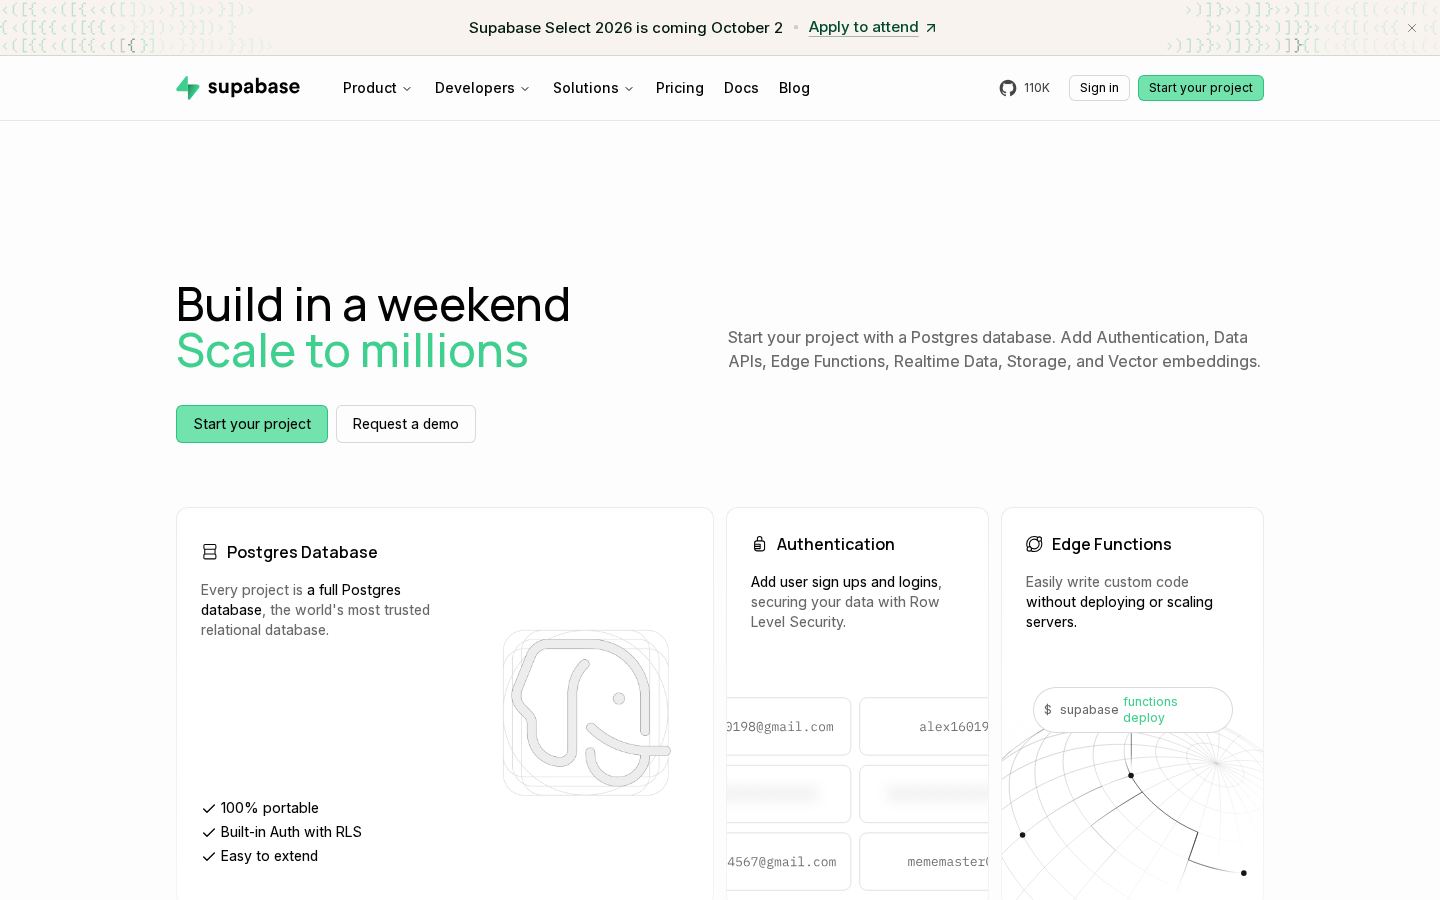Open the Docs page
The height and width of the screenshot is (900, 1440).
741,88
